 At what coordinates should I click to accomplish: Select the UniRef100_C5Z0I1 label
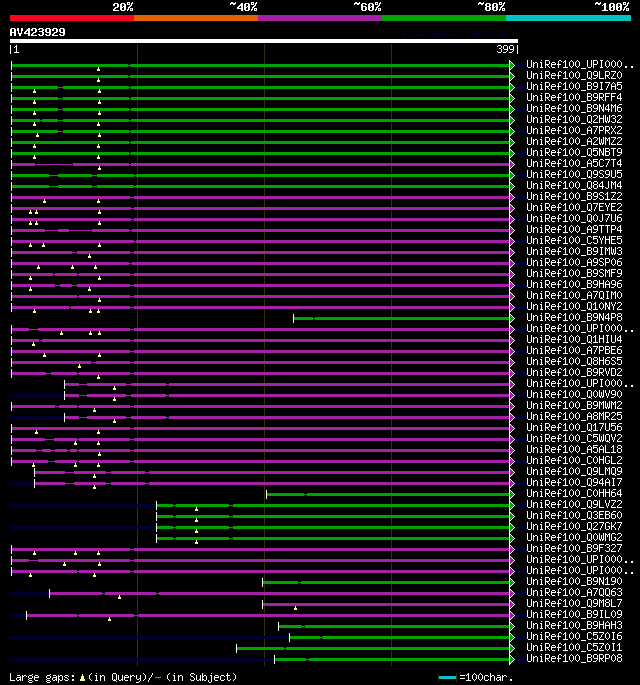coord(574,647)
